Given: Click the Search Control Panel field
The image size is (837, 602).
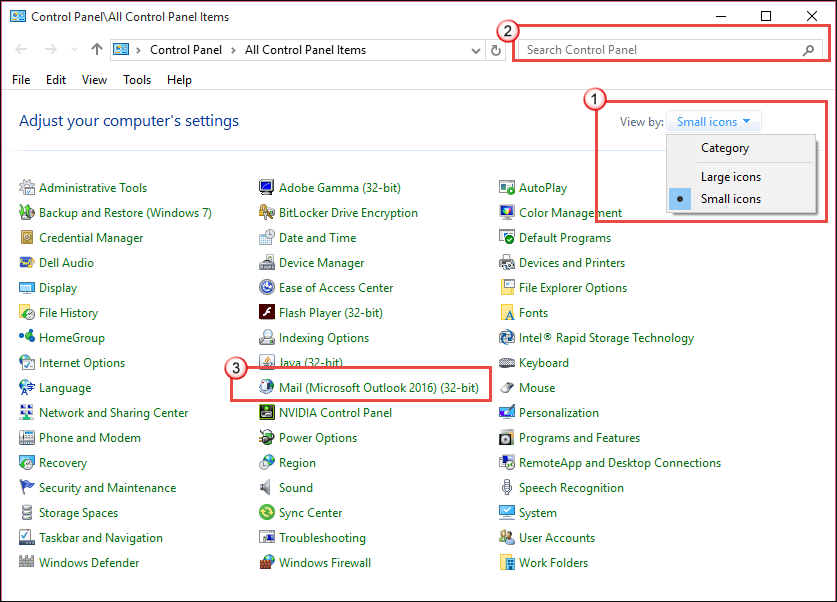Looking at the screenshot, I should 660,50.
